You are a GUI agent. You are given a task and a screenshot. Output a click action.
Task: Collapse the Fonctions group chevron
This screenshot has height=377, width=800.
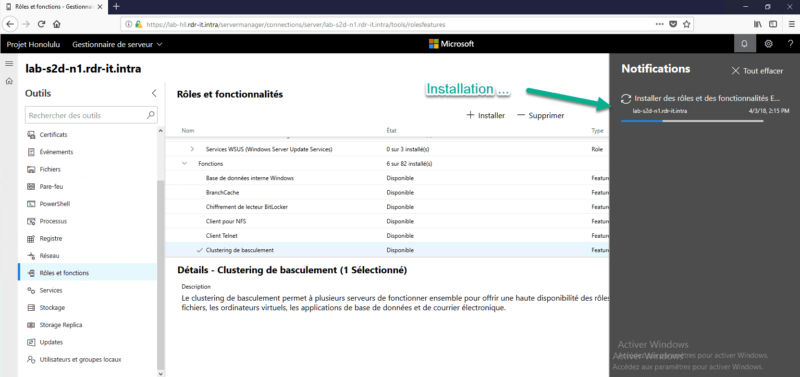coord(184,164)
